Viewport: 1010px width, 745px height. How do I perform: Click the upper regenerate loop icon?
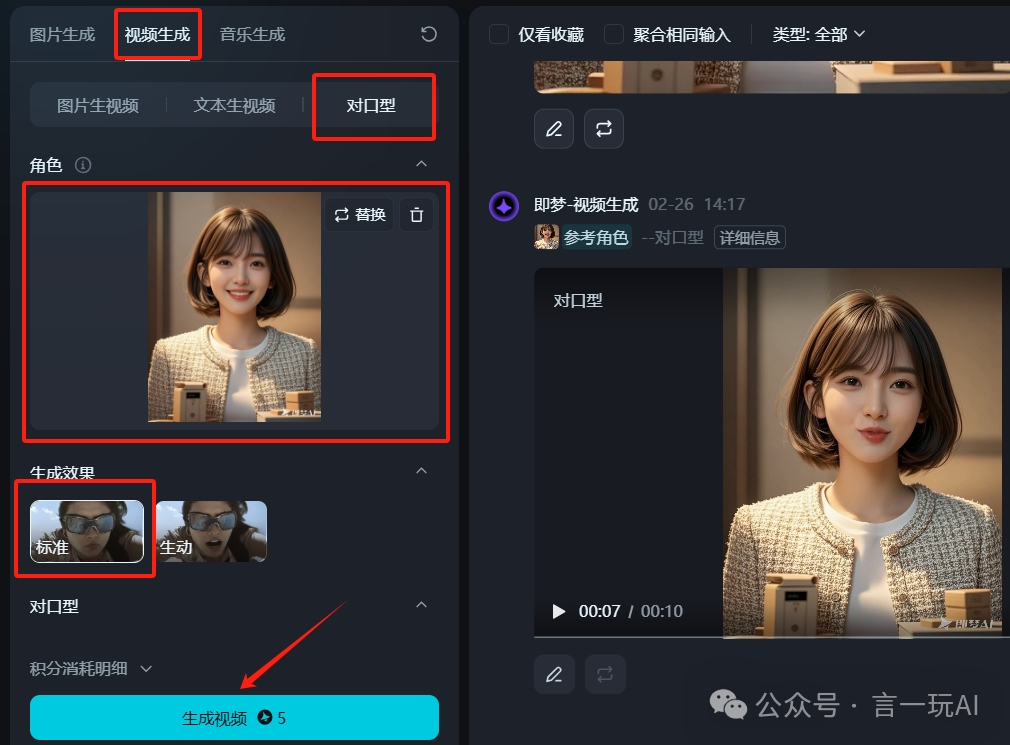pyautogui.click(x=604, y=129)
